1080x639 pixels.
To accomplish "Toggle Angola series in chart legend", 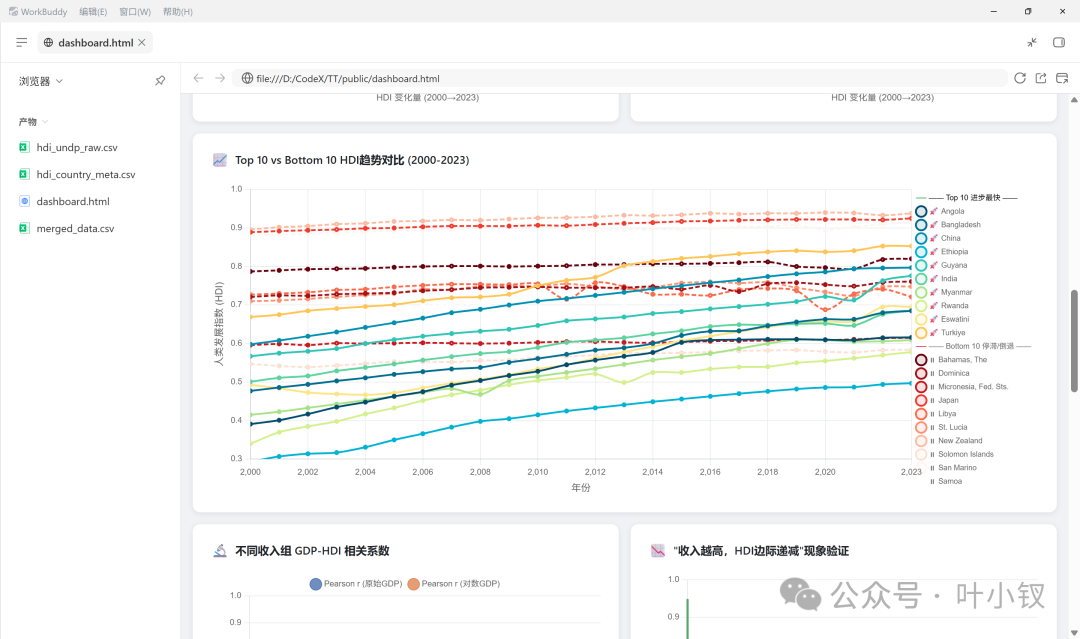I will click(x=939, y=211).
